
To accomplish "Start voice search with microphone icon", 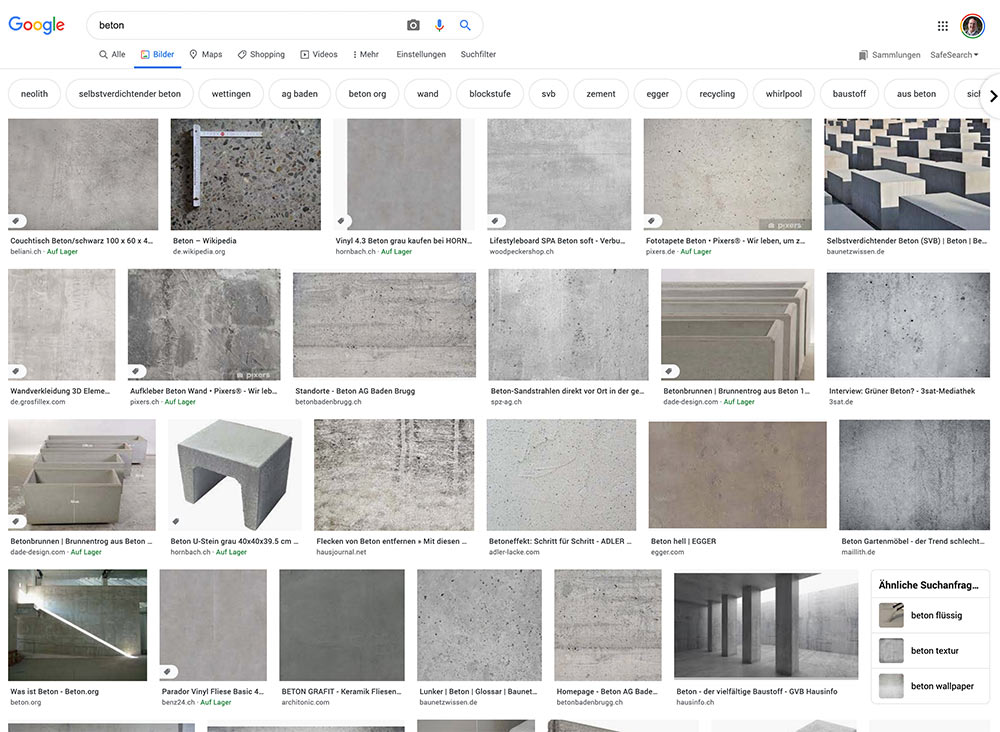I will point(439,25).
